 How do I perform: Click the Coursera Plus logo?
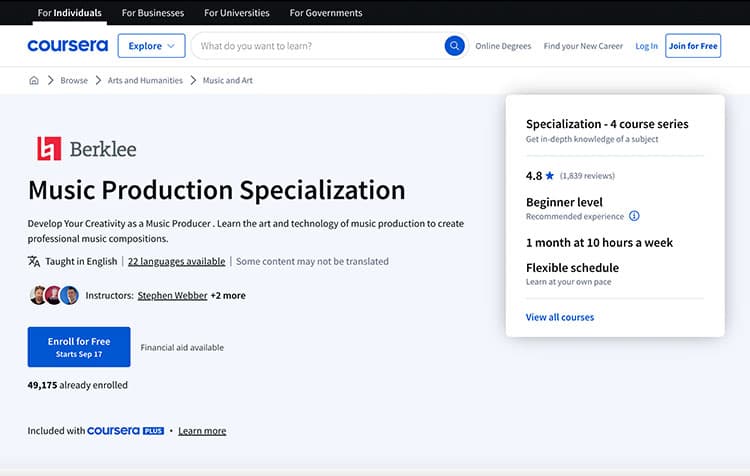pos(125,431)
